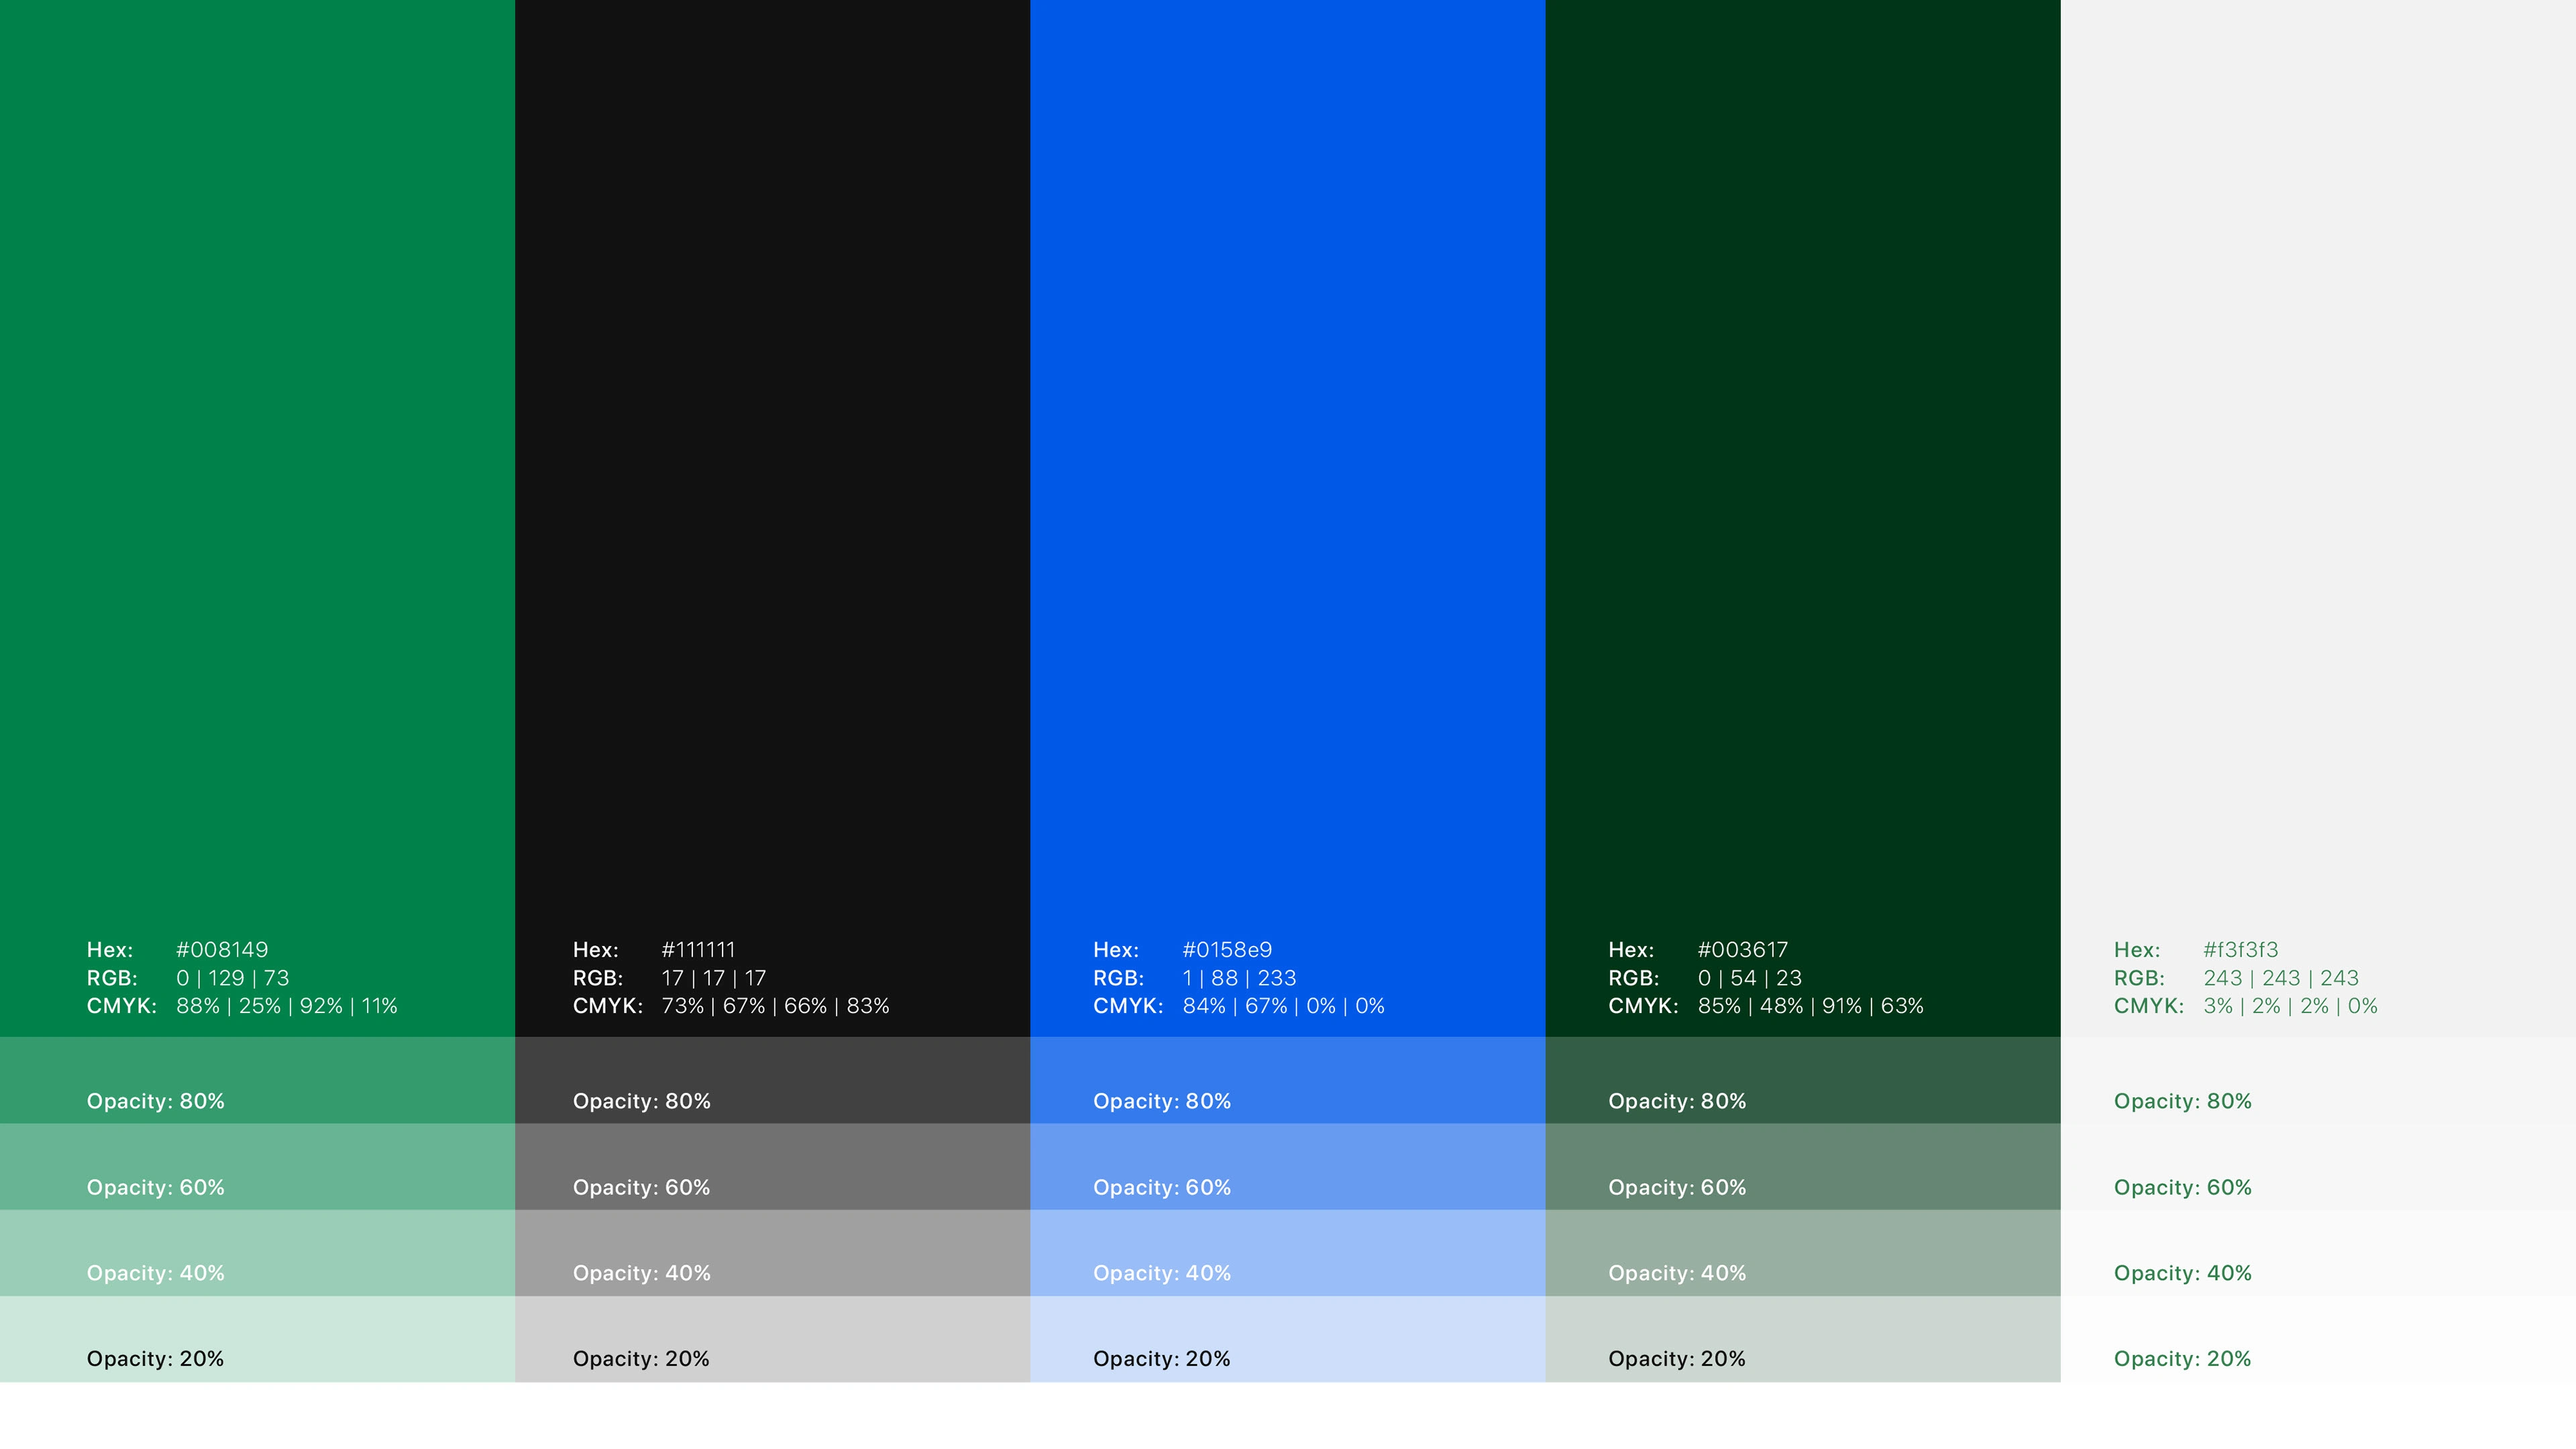Image resolution: width=2576 pixels, height=1449 pixels.
Task: Click the dark green Opacity: 60% band
Action: [1802, 1166]
